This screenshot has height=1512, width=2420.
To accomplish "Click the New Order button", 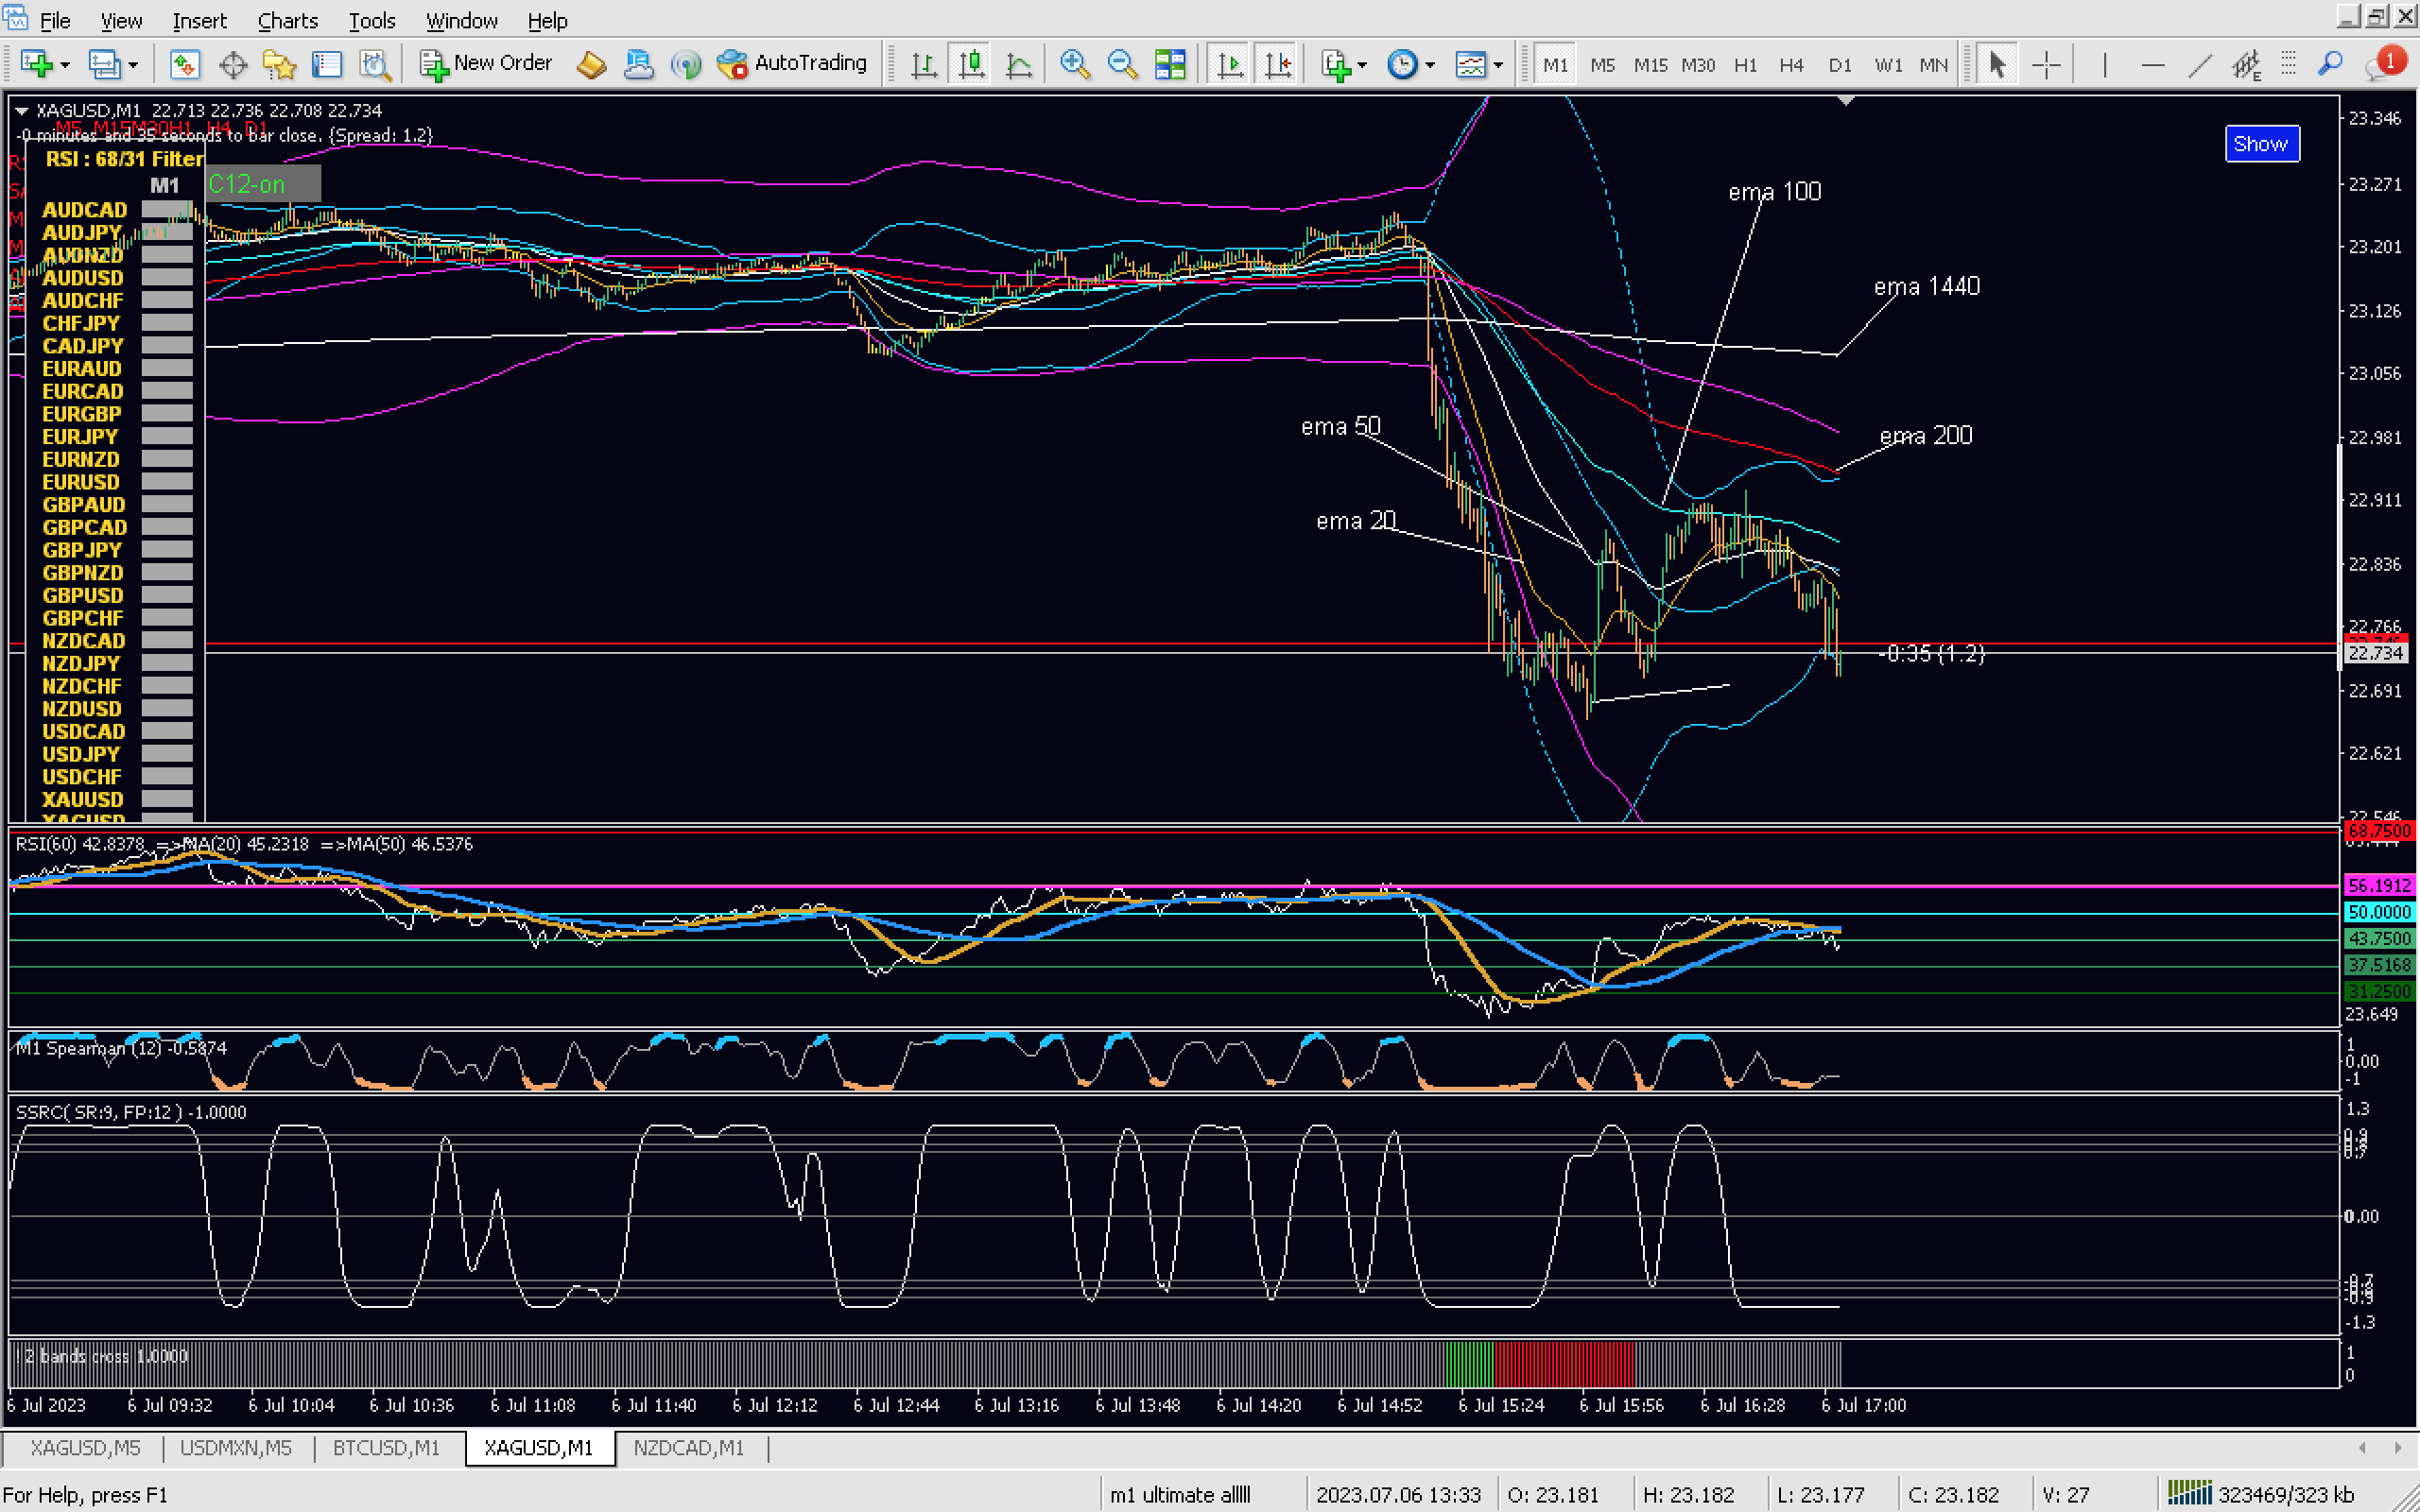I will pos(486,63).
